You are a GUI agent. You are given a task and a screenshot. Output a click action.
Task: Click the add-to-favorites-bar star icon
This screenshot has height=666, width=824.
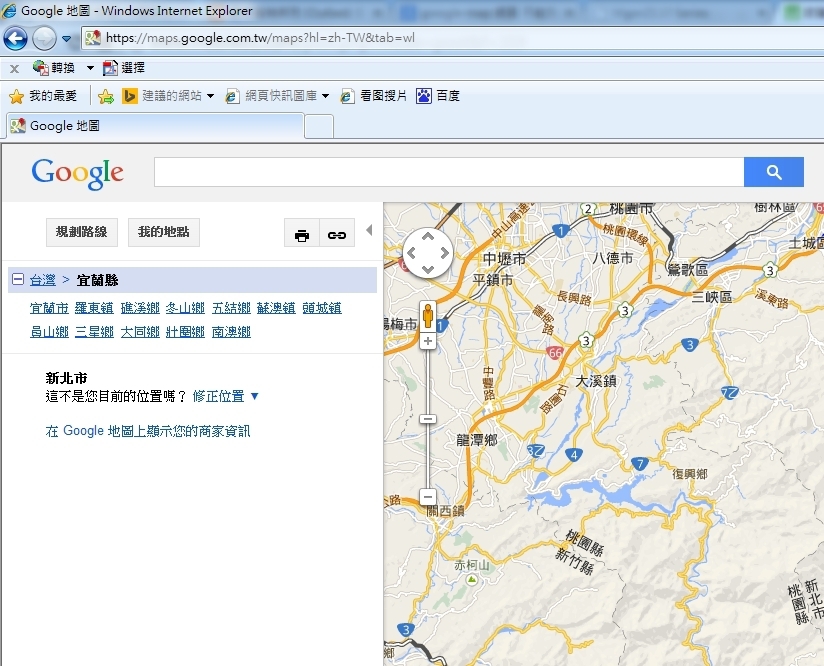click(x=106, y=96)
